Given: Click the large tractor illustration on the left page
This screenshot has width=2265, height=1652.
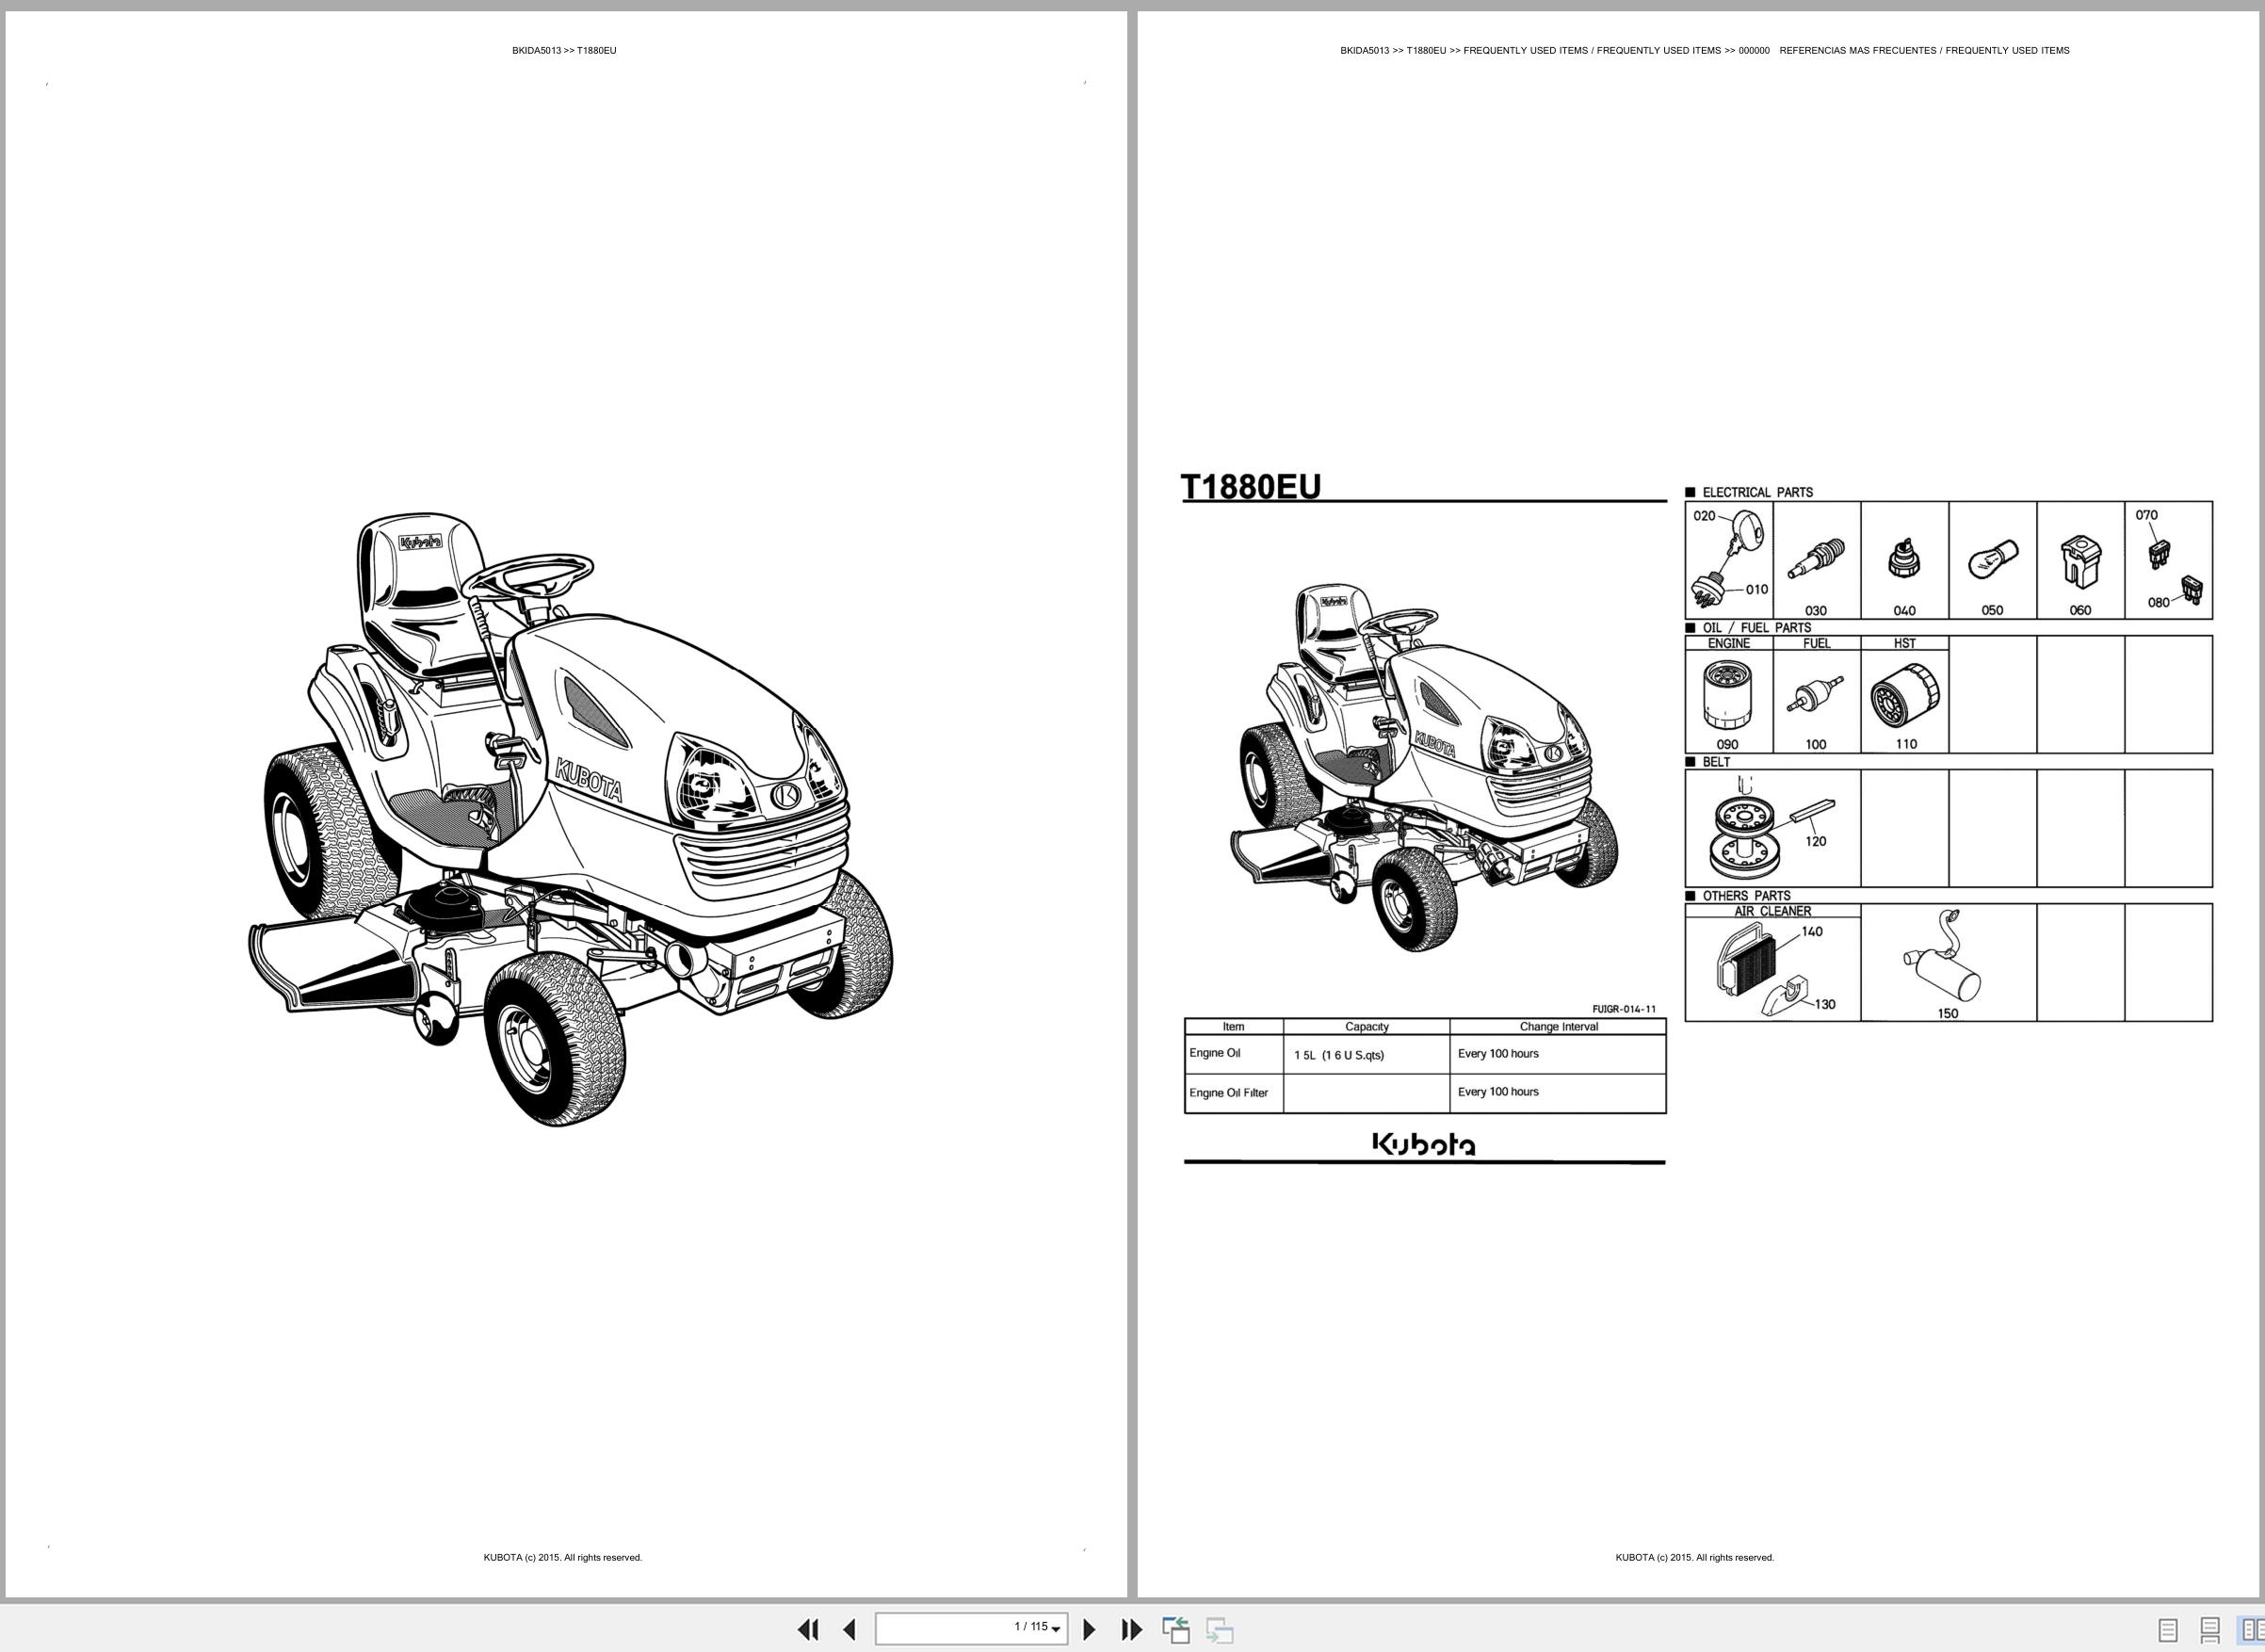Looking at the screenshot, I should [570, 821].
